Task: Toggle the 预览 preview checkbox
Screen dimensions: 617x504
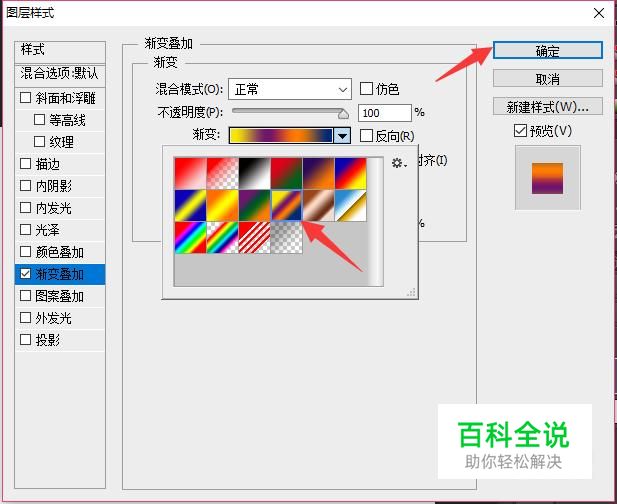Action: 520,131
